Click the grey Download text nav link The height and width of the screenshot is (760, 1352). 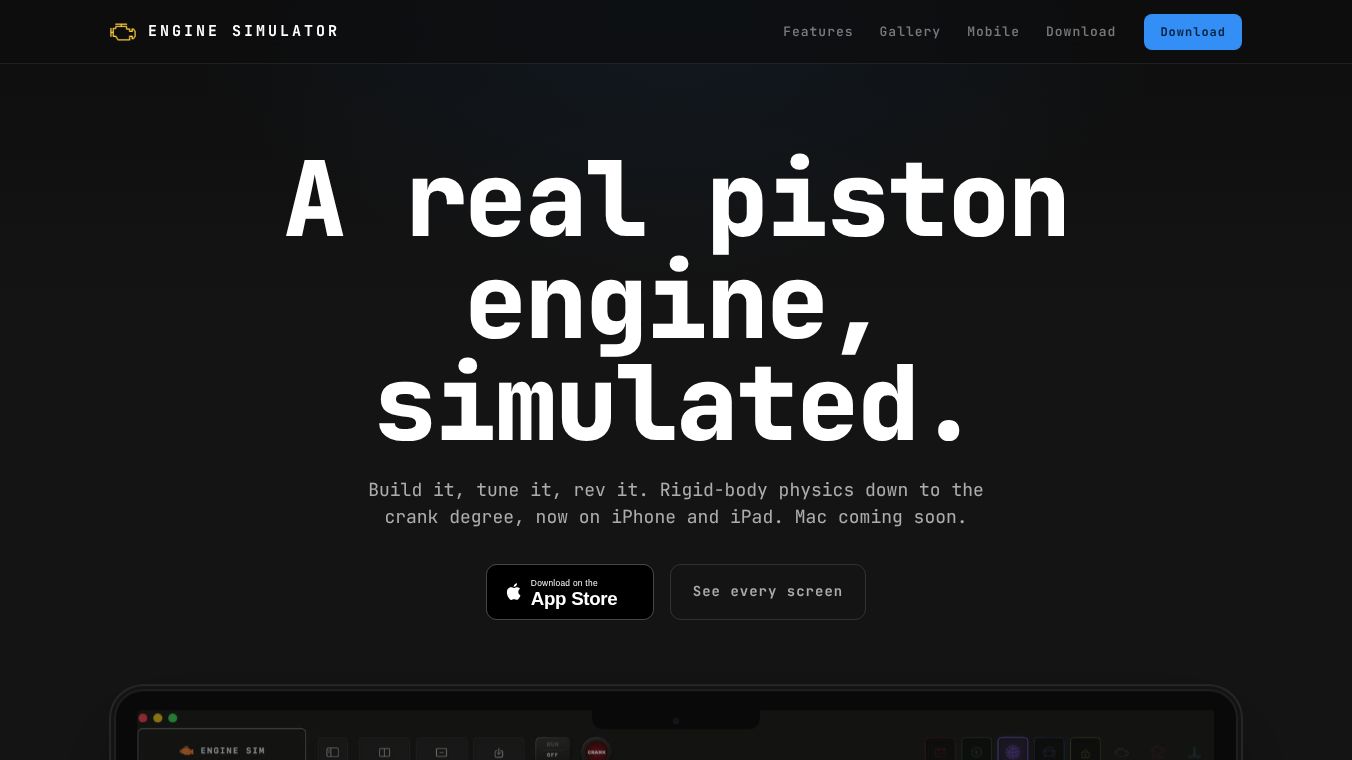pos(1081,32)
